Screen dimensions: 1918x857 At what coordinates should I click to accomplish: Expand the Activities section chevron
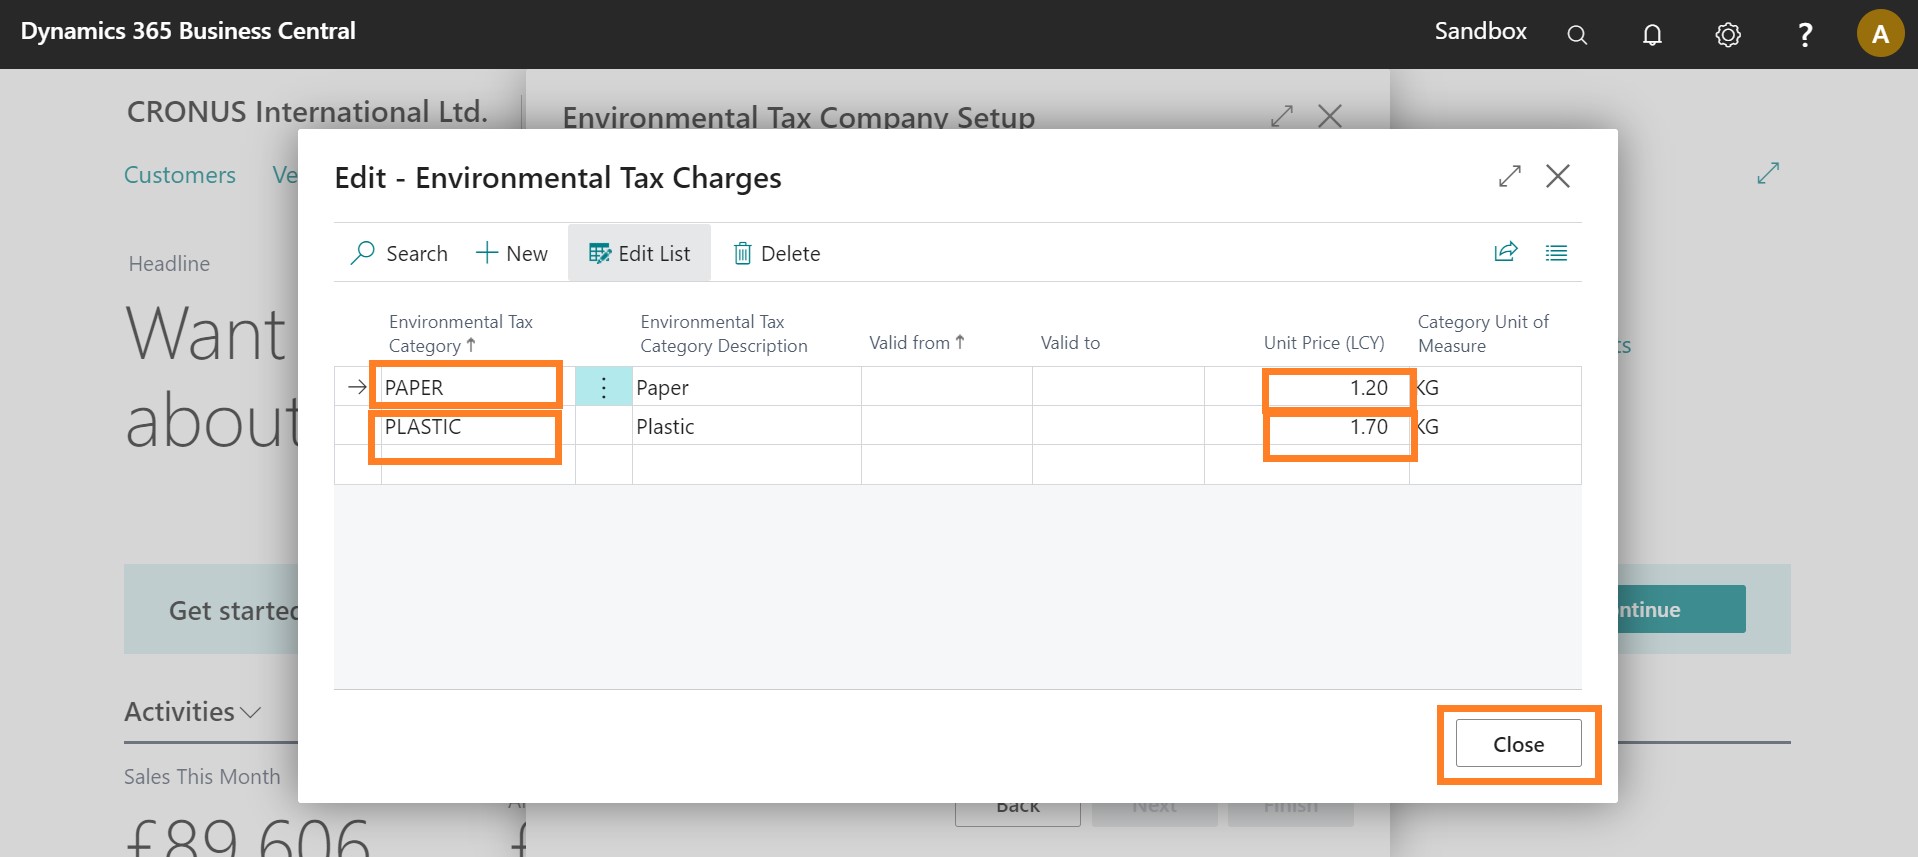(x=250, y=713)
